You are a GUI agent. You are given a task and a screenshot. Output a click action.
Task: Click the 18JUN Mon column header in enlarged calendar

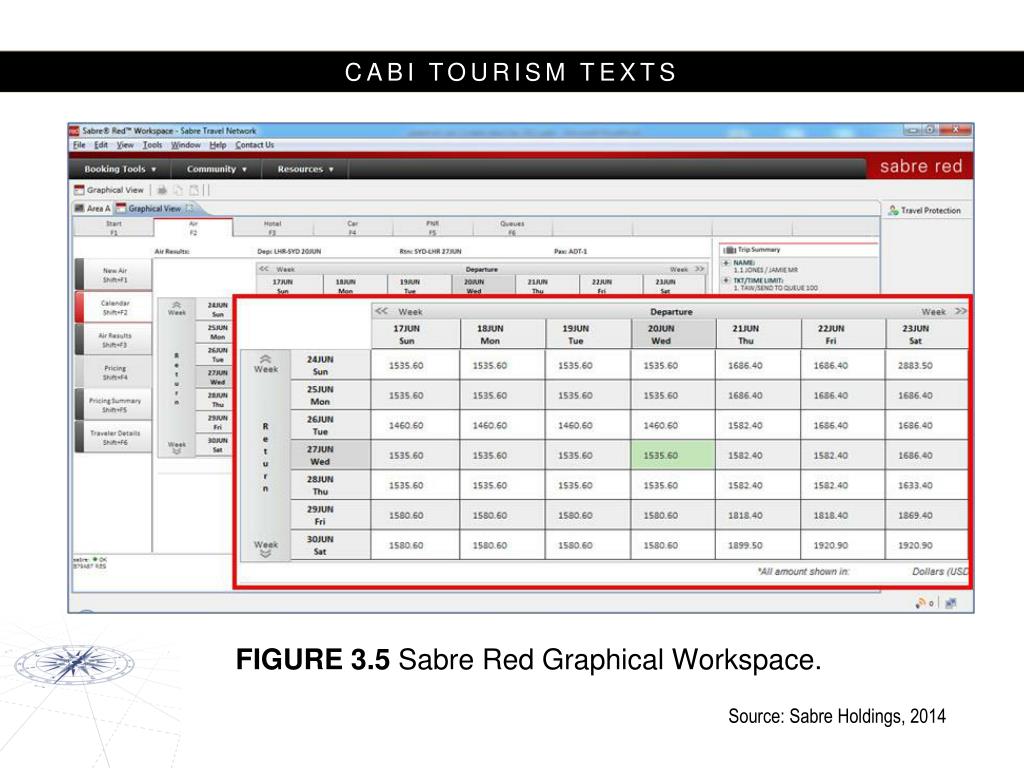tap(502, 334)
